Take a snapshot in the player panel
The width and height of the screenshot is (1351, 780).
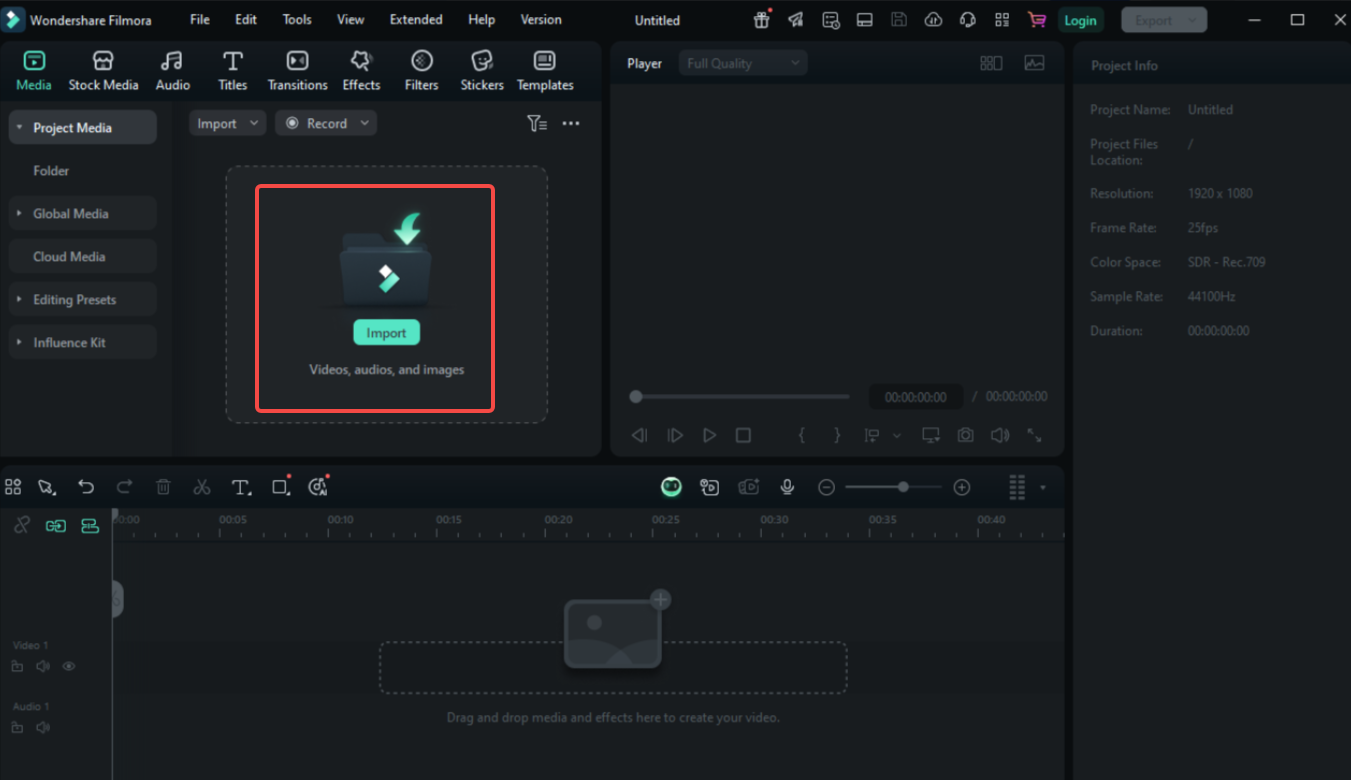point(964,435)
